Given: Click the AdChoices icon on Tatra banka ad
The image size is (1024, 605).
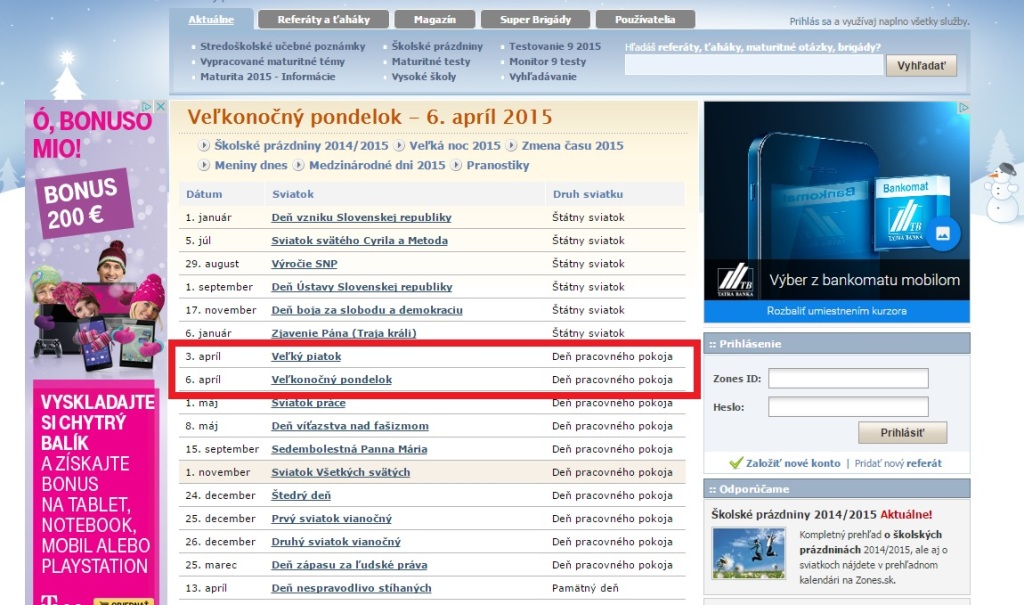Looking at the screenshot, I should point(964,108).
